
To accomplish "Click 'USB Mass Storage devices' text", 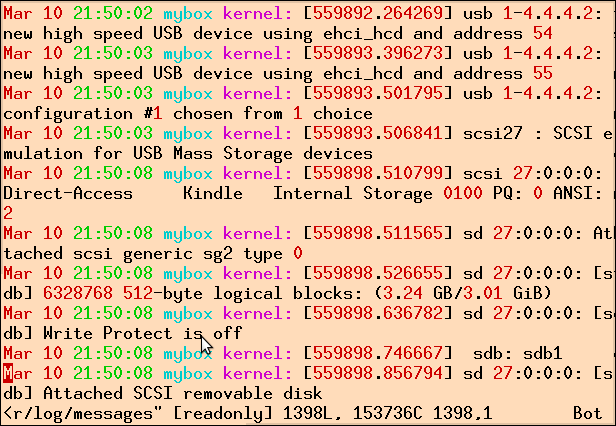I will tap(253, 153).
